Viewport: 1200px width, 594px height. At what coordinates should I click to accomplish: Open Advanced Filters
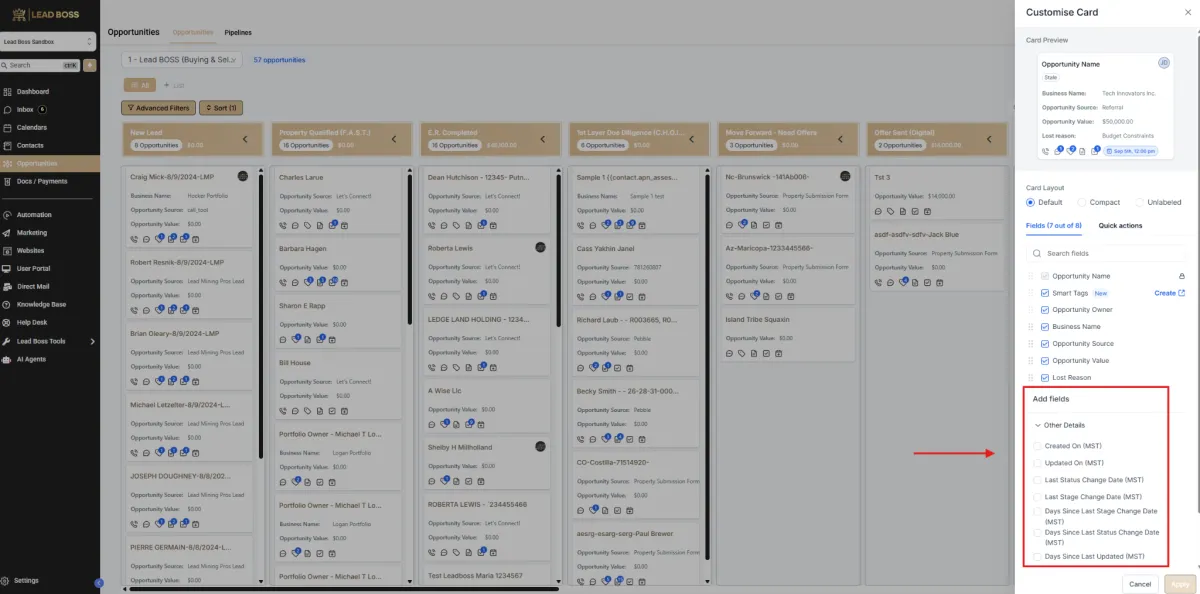158,108
